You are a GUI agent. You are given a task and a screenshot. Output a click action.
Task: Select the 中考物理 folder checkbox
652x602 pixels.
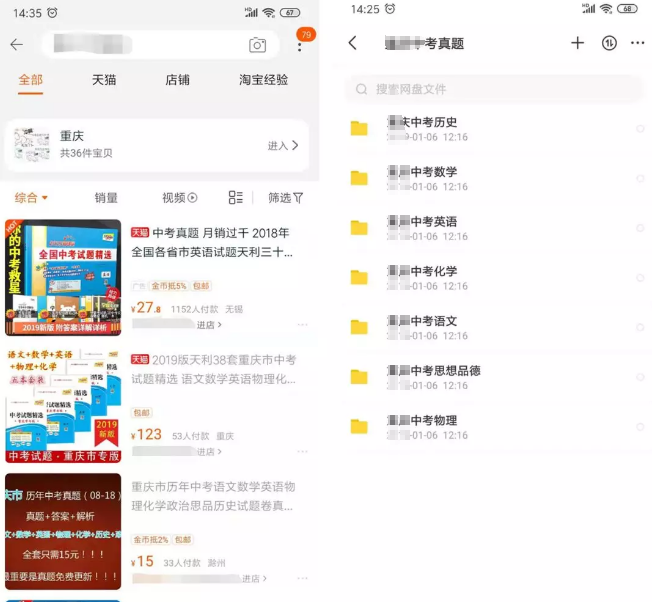point(640,427)
